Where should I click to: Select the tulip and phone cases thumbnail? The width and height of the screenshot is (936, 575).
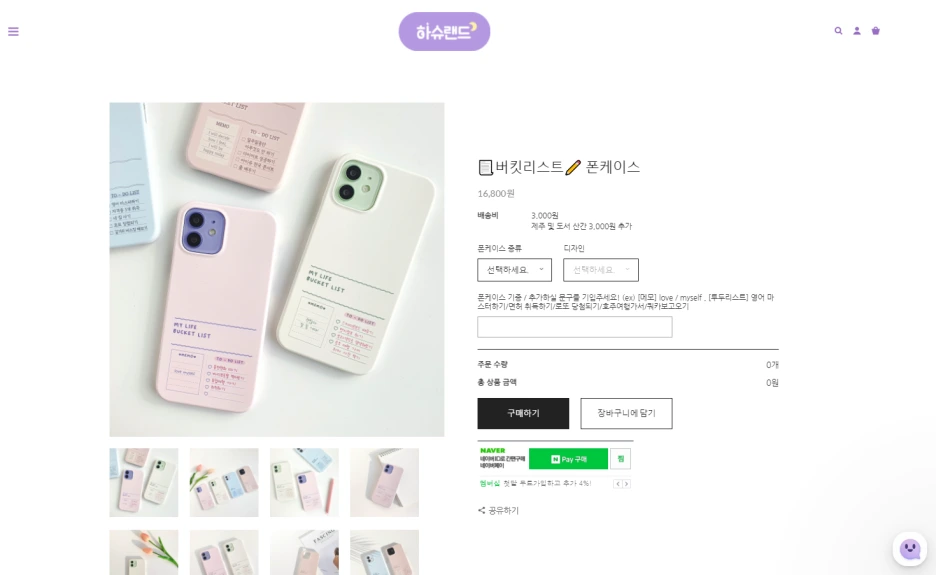pyautogui.click(x=224, y=482)
